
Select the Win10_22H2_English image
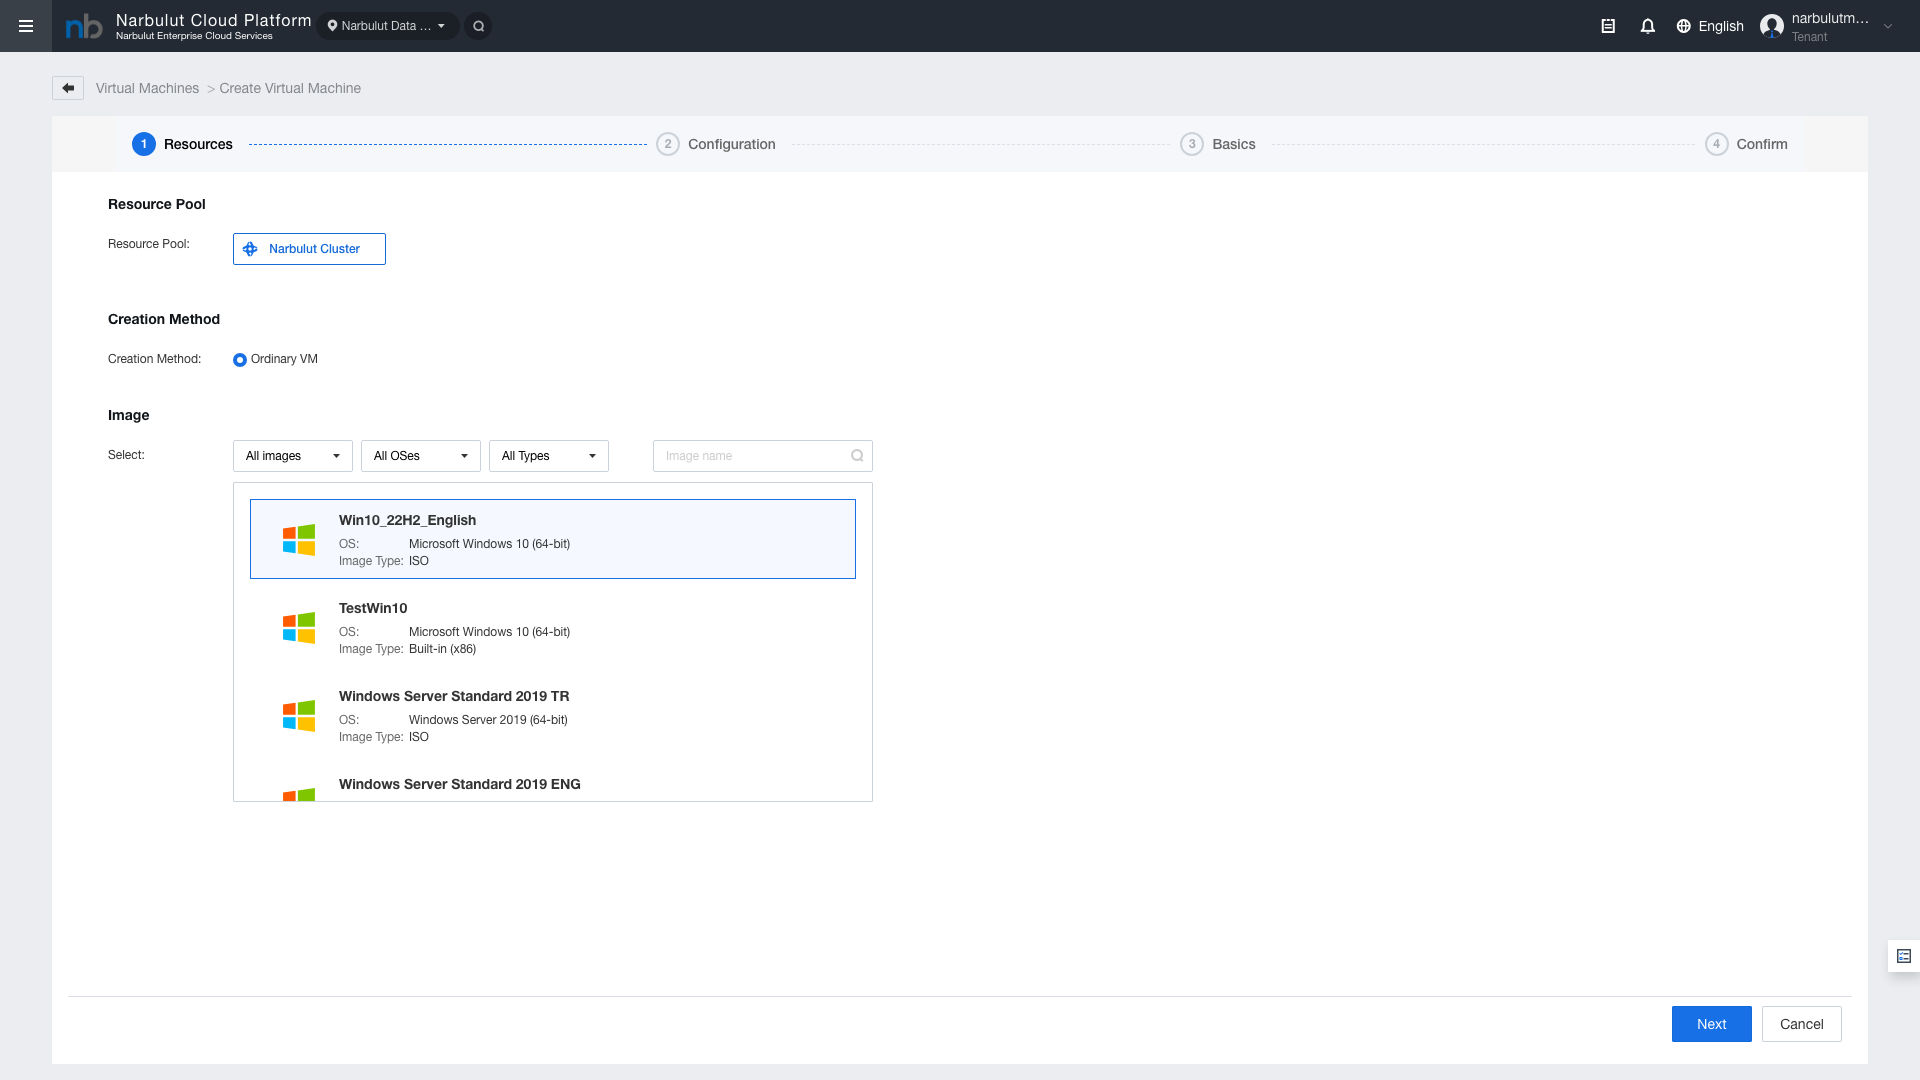[553, 539]
